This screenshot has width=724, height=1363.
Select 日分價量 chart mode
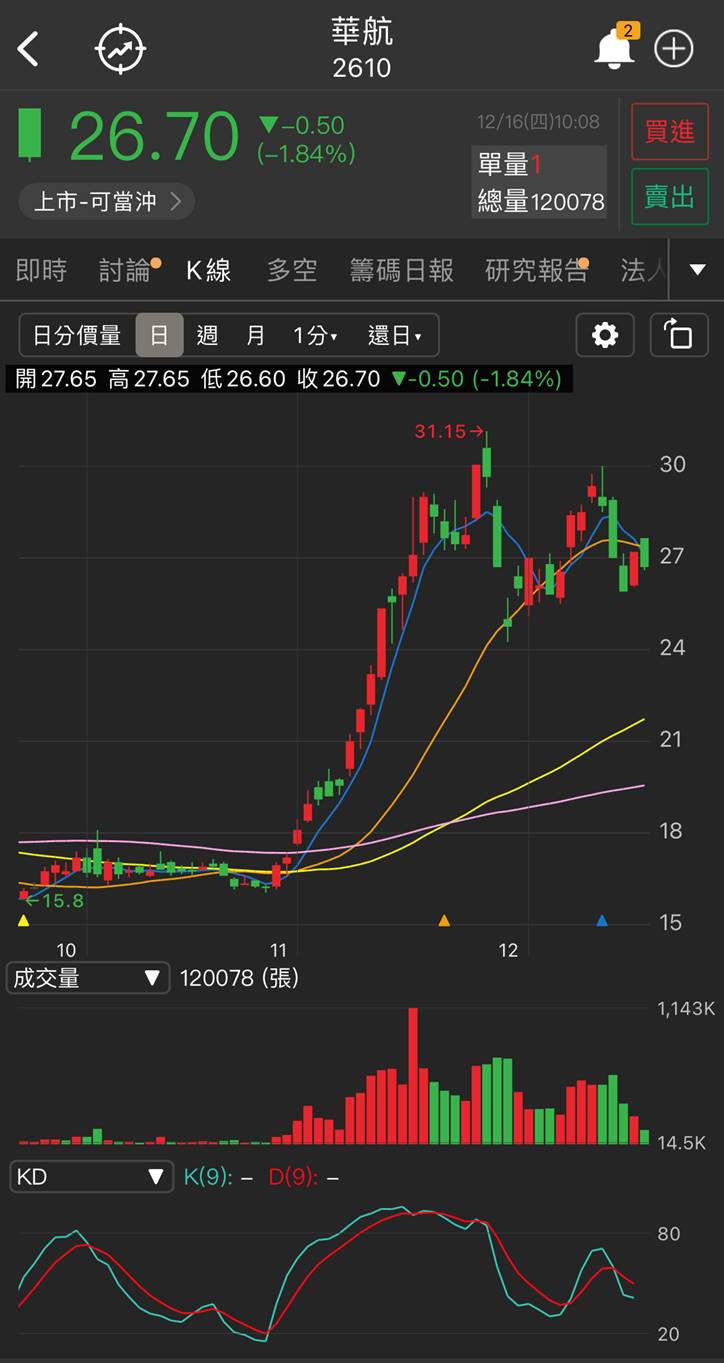[77, 335]
